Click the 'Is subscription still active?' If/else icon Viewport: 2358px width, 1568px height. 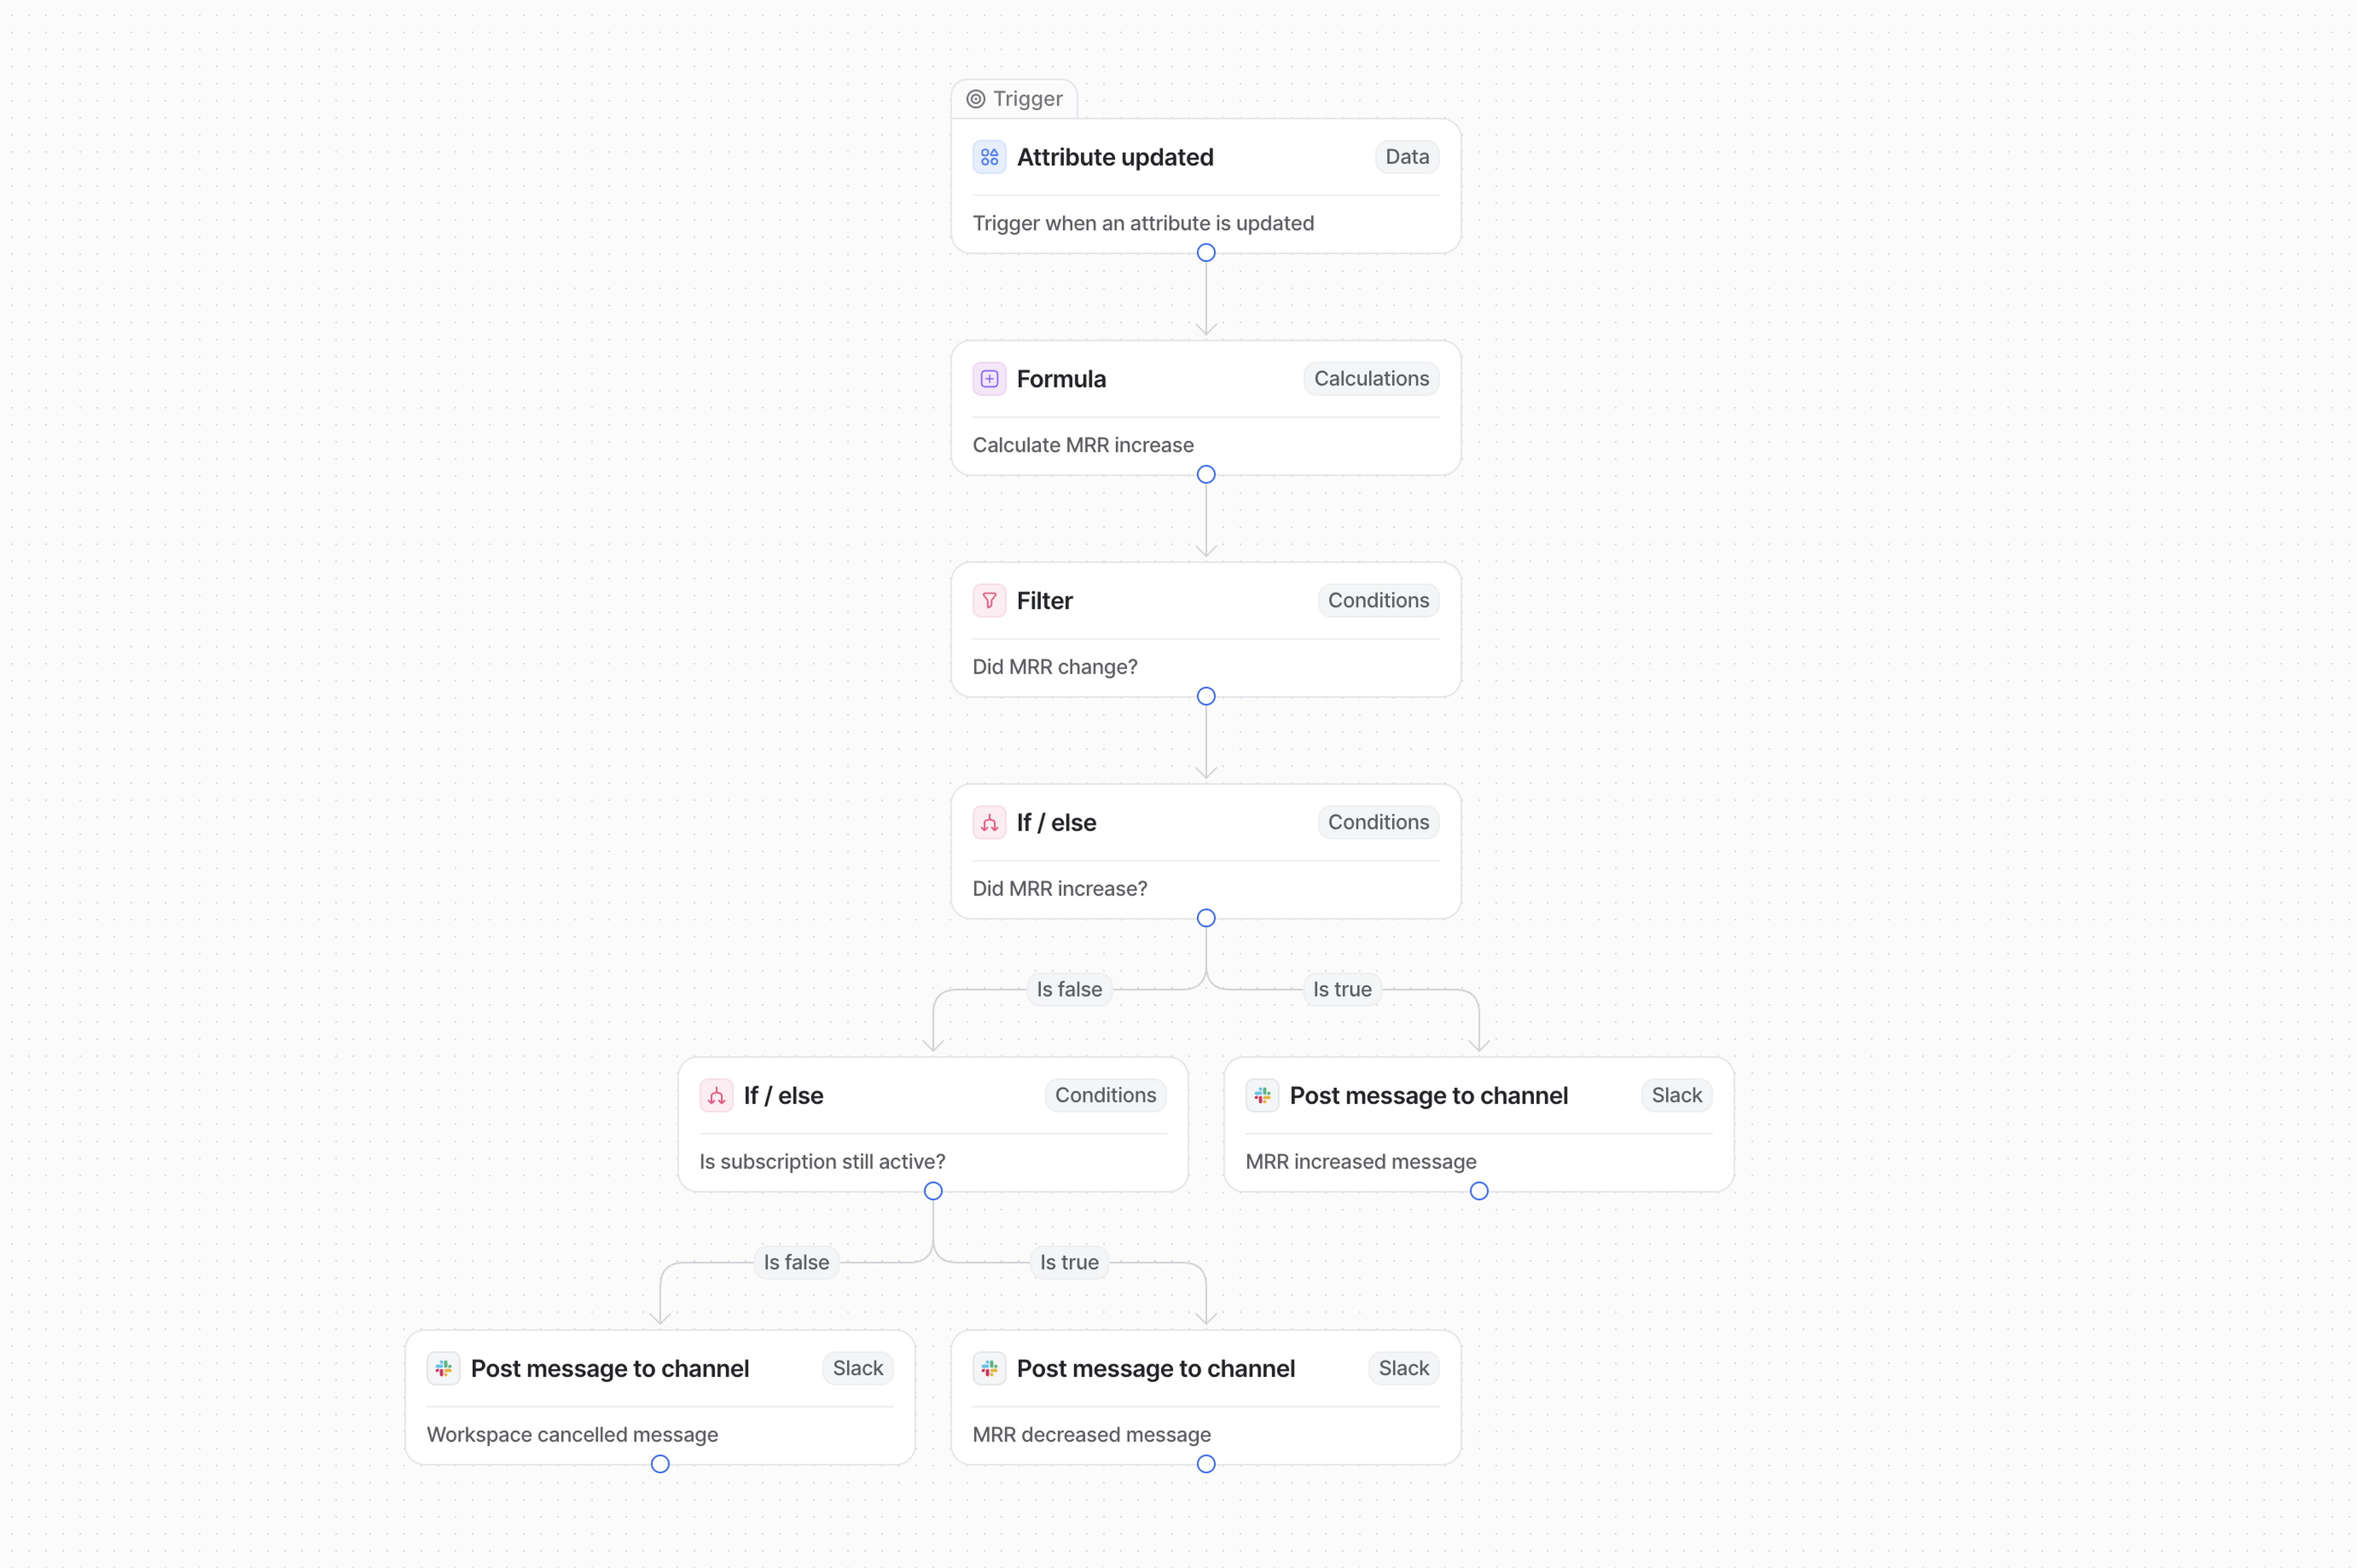tap(716, 1096)
